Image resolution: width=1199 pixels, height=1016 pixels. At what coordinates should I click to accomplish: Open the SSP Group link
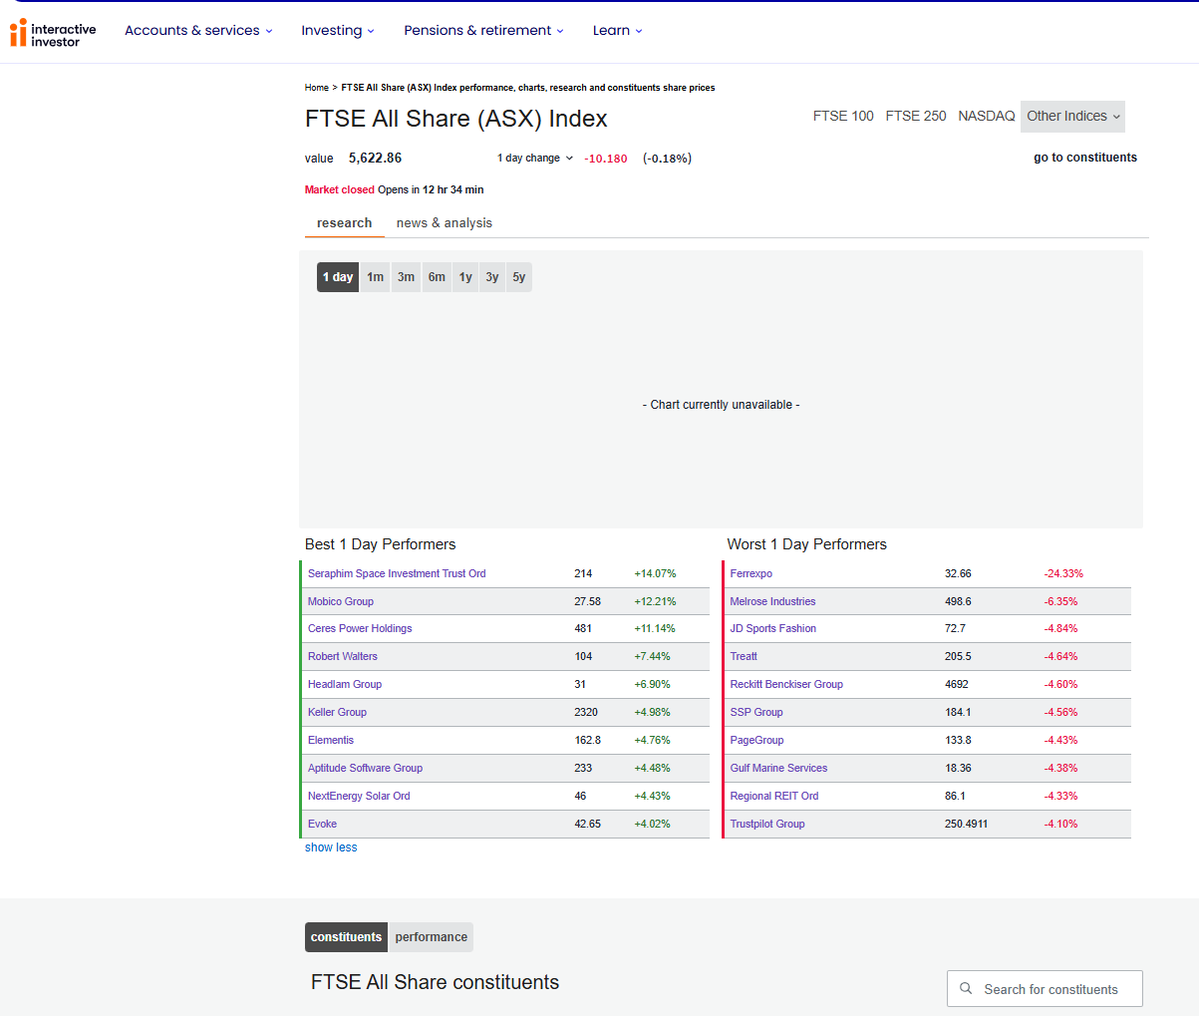pyautogui.click(x=756, y=712)
